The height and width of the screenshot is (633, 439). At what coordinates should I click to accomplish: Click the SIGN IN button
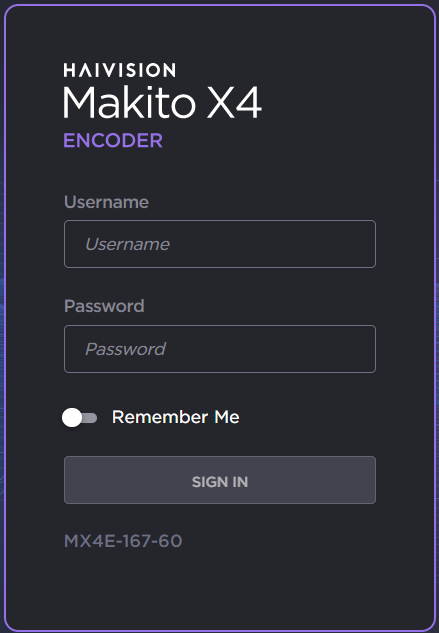(x=220, y=480)
